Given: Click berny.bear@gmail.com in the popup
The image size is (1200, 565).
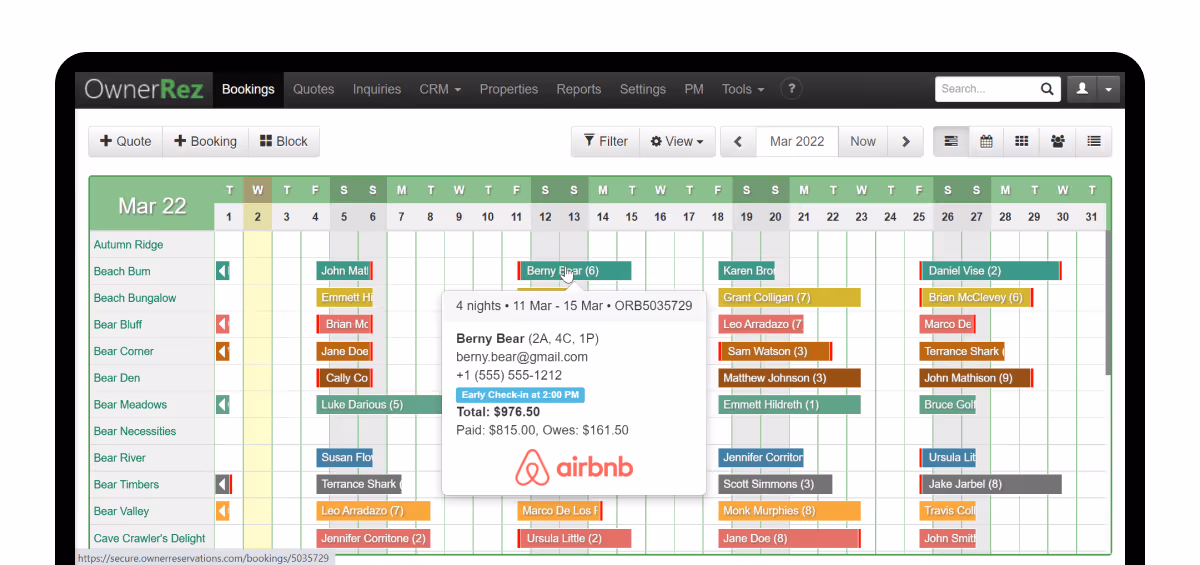Looking at the screenshot, I should [522, 357].
